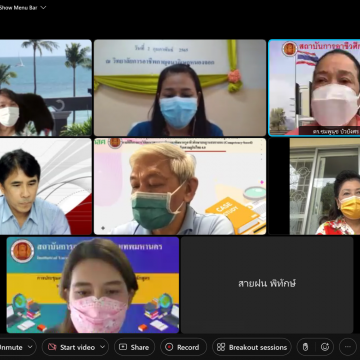Click the red Record circle icon

click(169, 347)
